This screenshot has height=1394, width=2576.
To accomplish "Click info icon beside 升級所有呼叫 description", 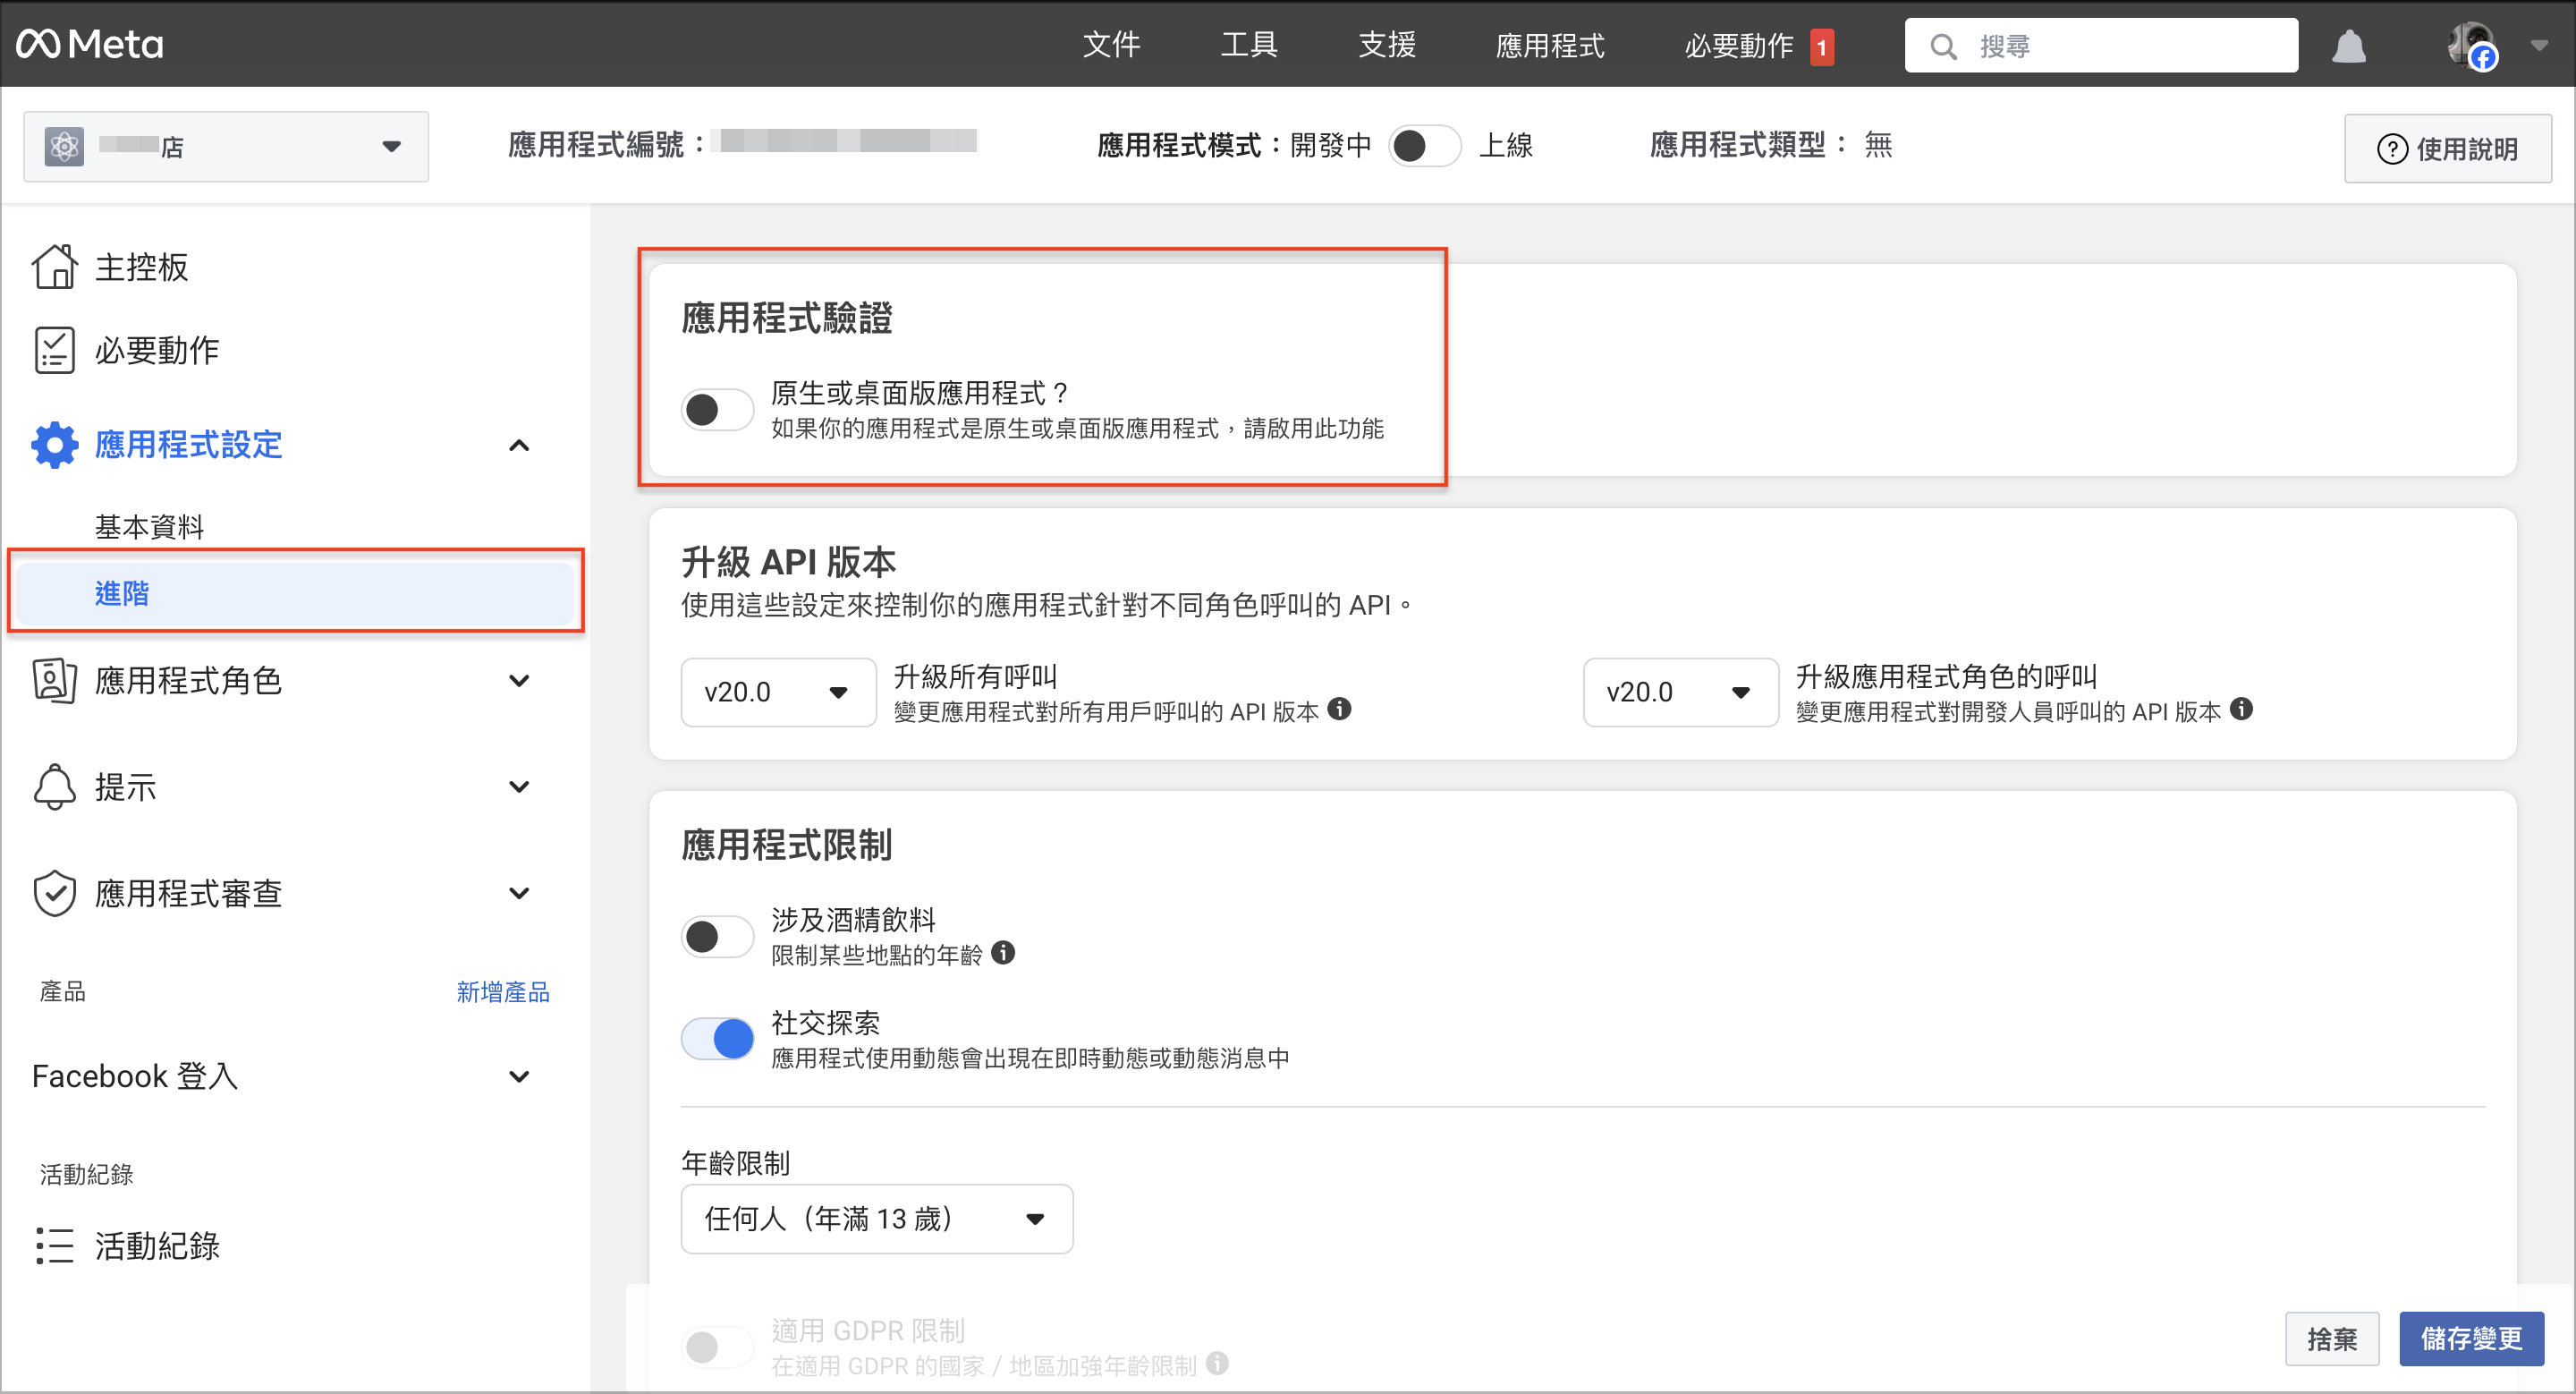I will click(x=1339, y=709).
